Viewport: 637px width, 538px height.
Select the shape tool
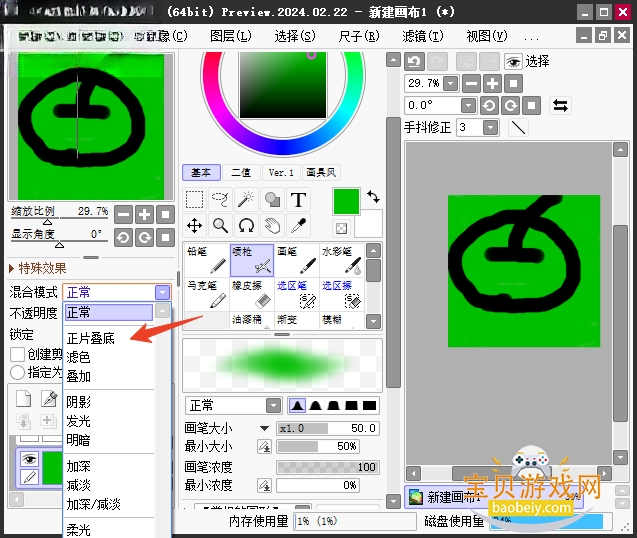coord(272,200)
